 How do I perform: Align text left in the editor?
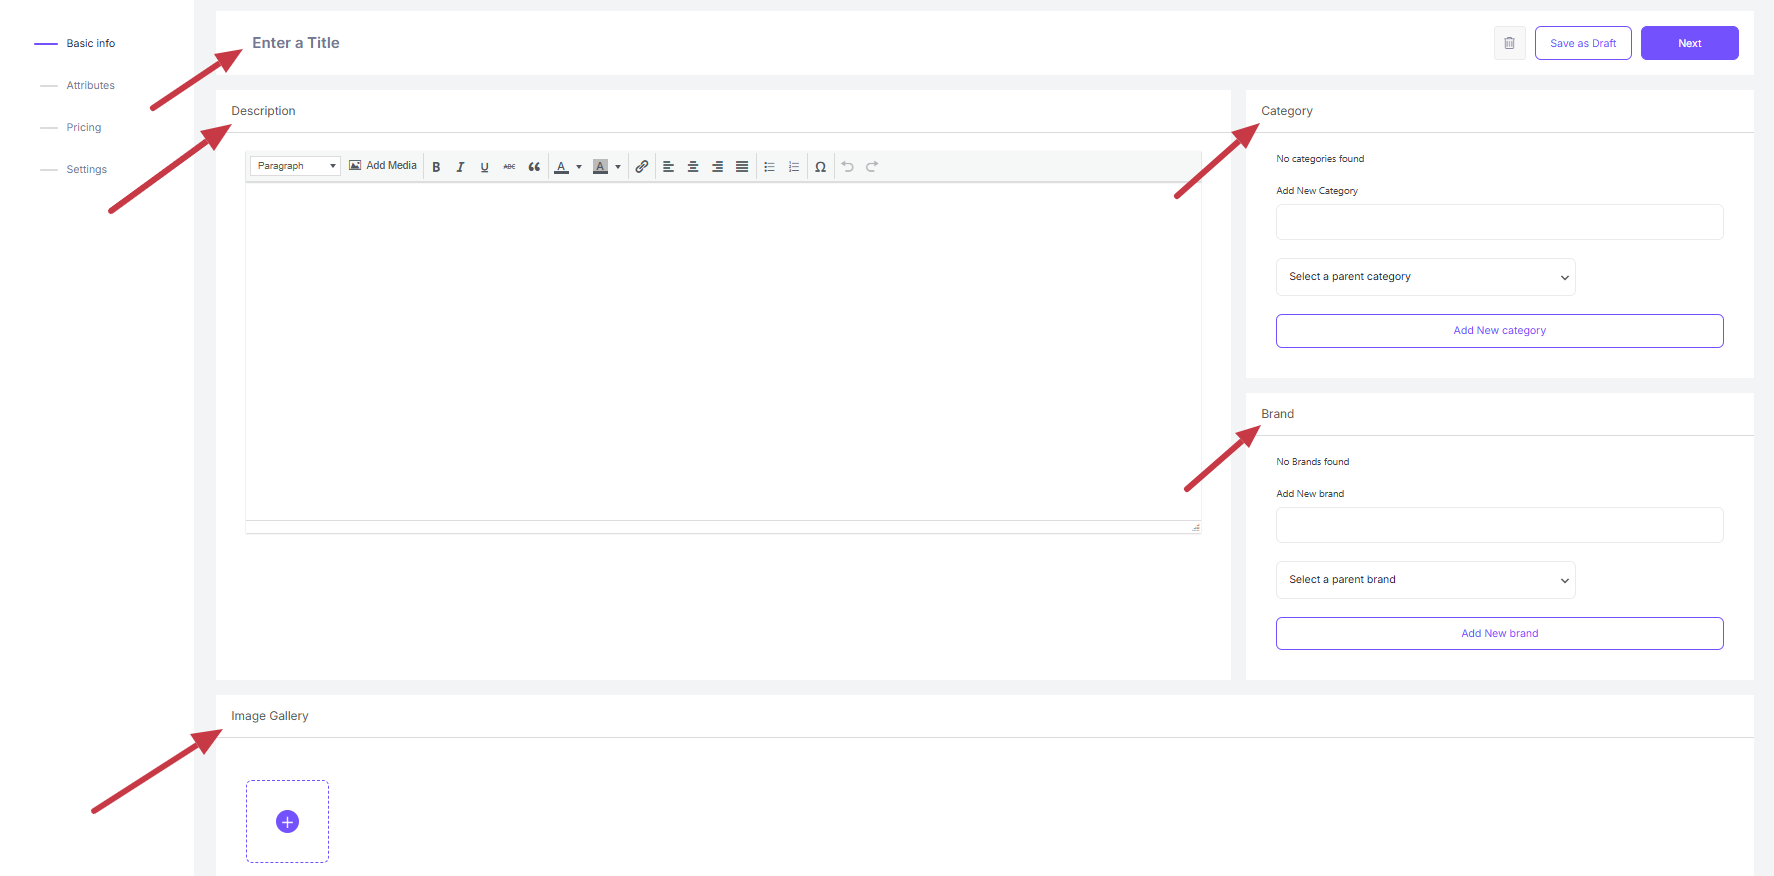(x=668, y=167)
